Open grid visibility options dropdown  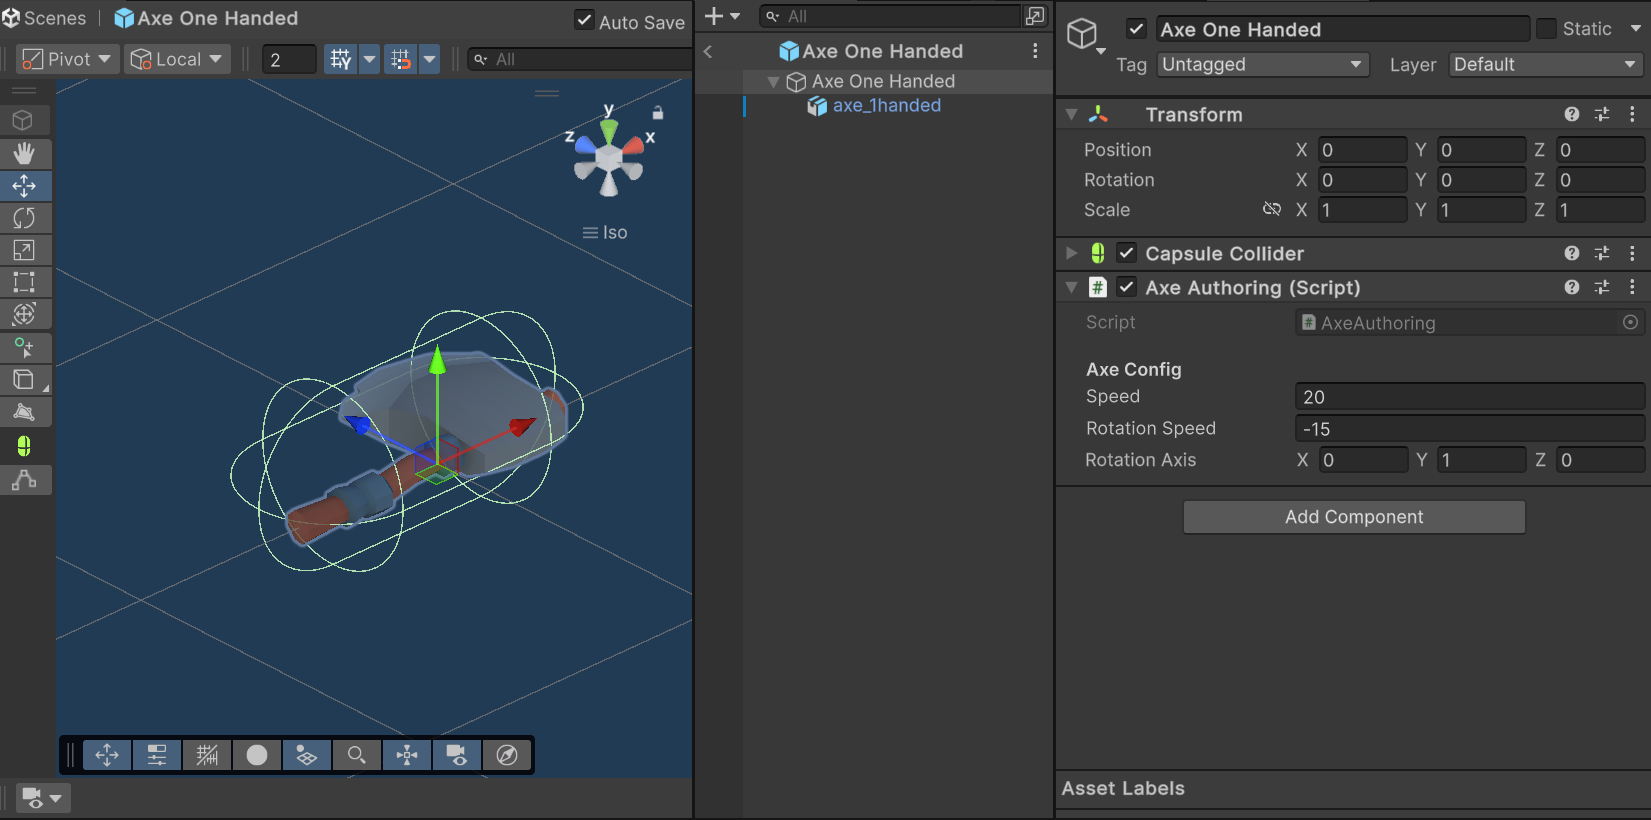tap(370, 59)
